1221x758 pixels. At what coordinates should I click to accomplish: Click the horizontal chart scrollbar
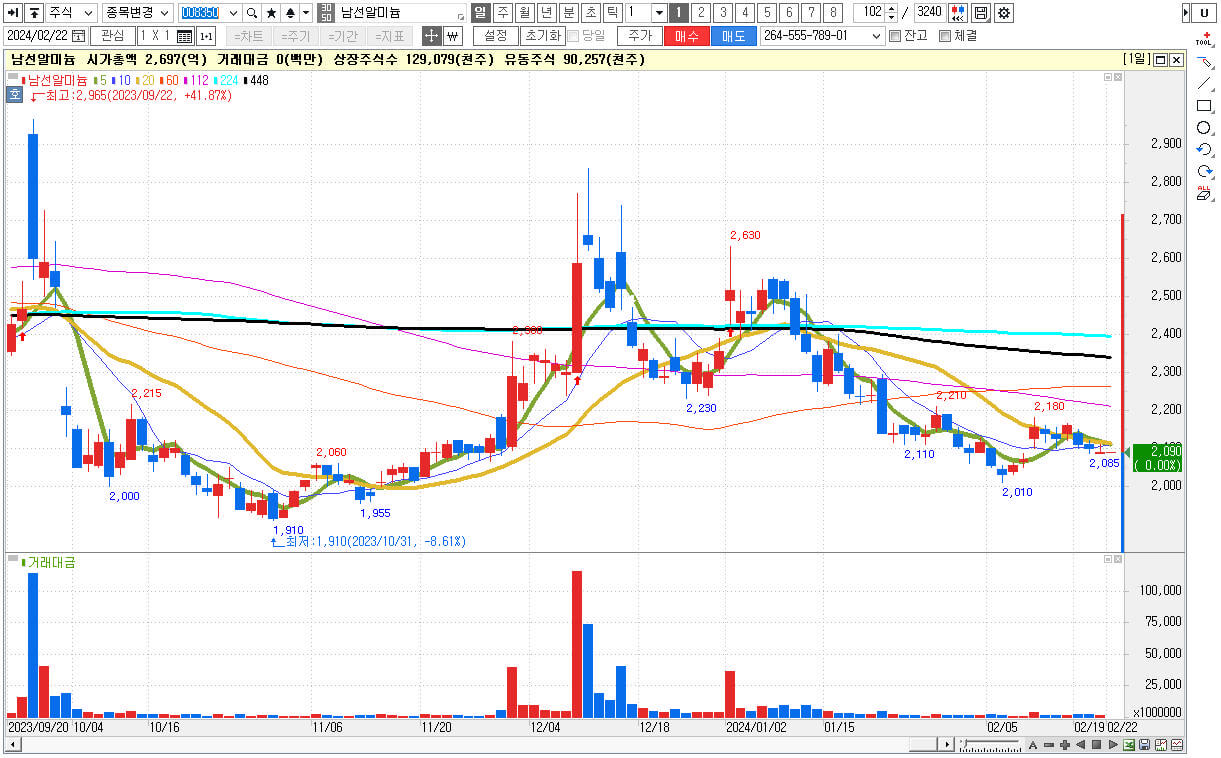480,745
